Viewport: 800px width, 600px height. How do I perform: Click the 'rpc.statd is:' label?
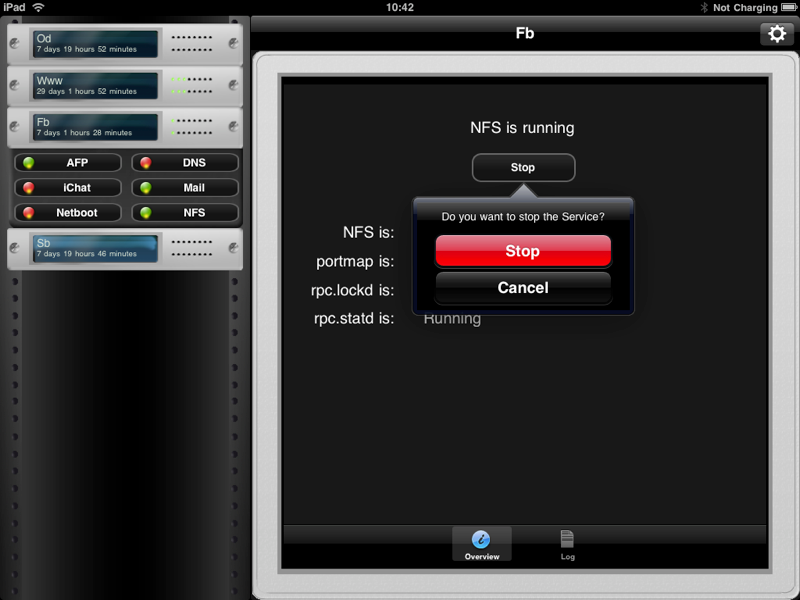pos(354,318)
